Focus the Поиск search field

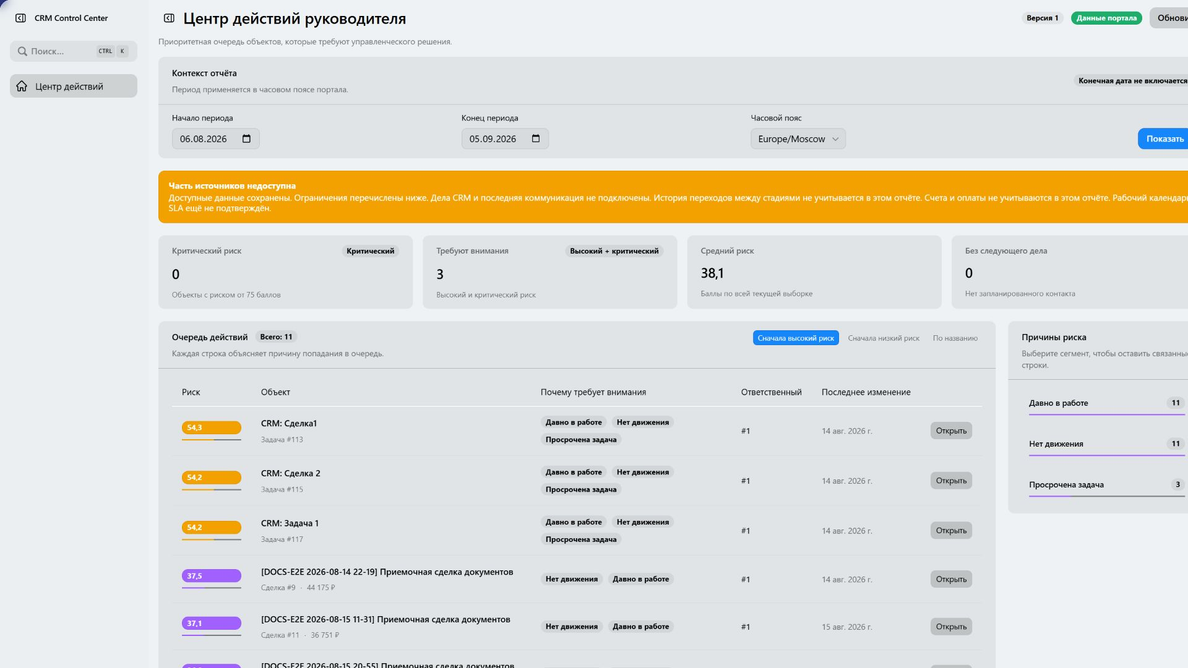point(73,52)
